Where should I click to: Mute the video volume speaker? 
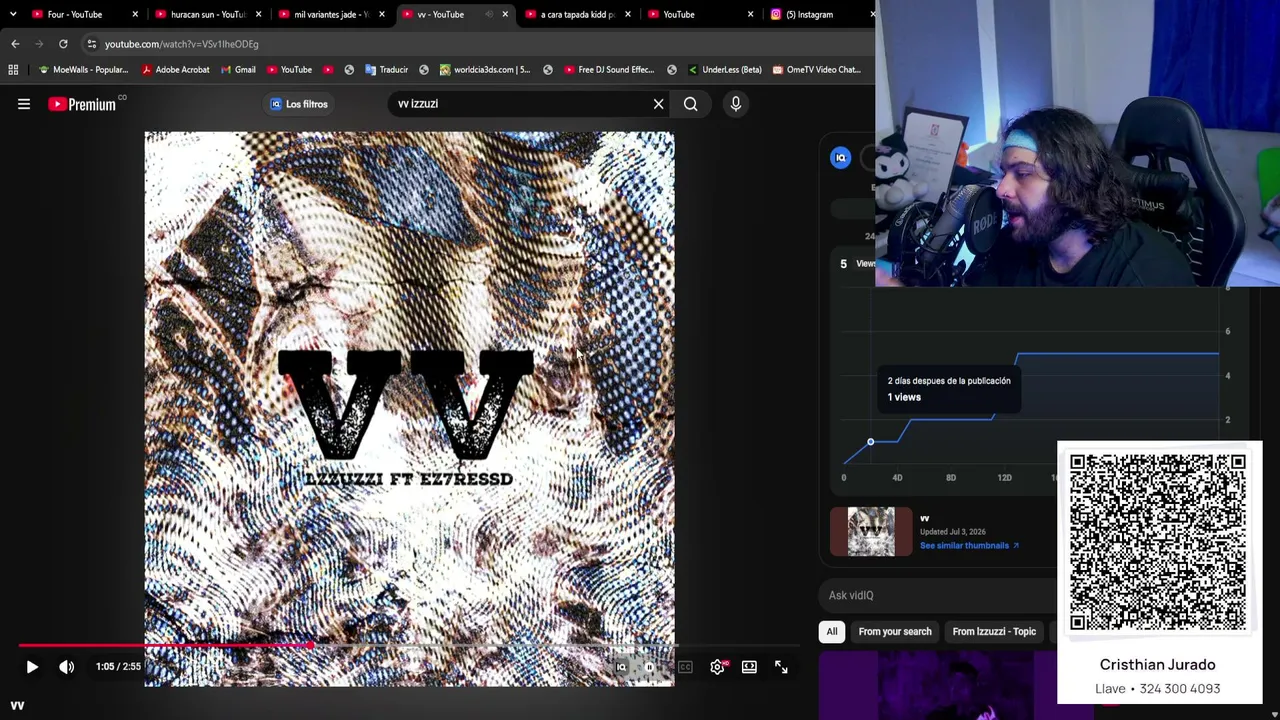coord(67,667)
